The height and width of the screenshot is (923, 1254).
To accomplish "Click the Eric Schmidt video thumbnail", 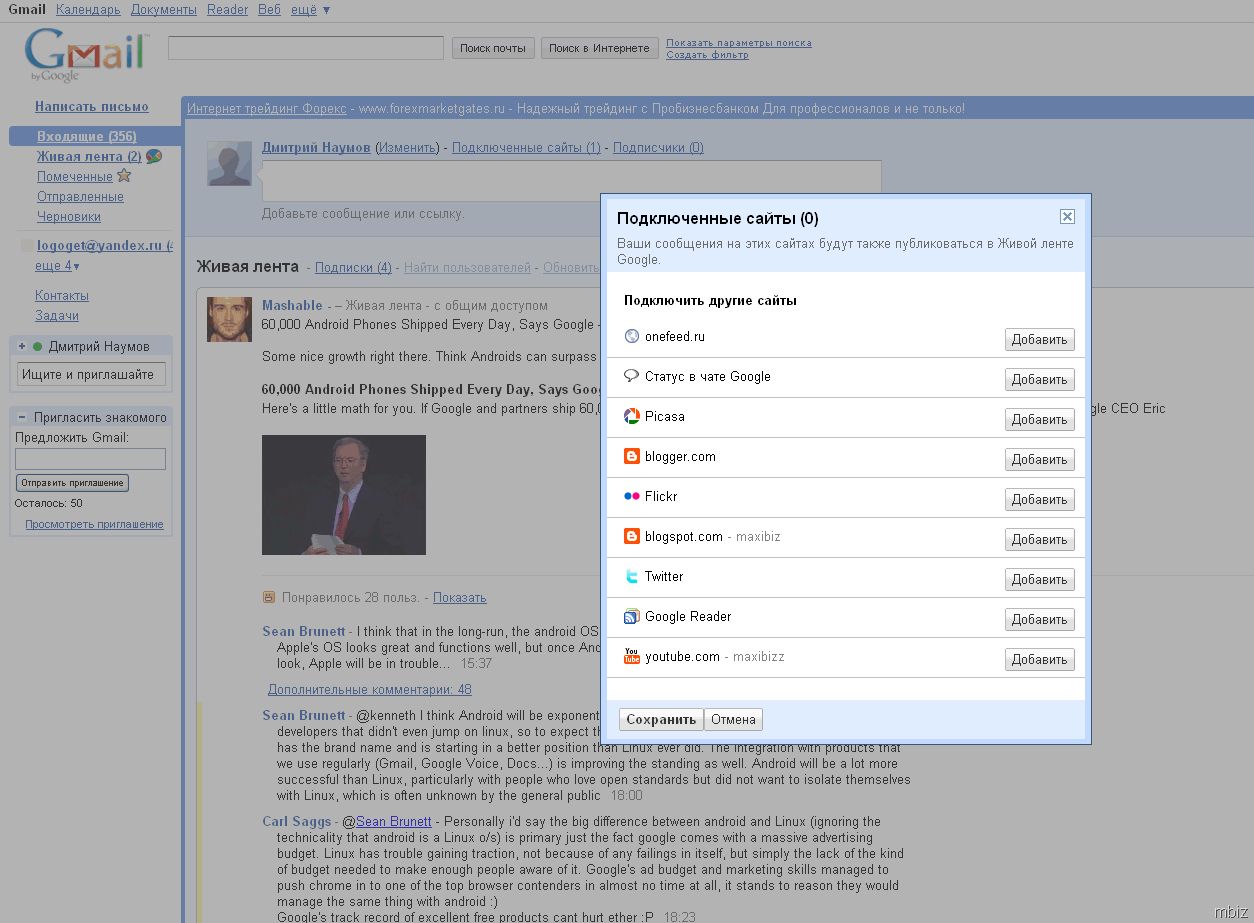I will pyautogui.click(x=344, y=495).
